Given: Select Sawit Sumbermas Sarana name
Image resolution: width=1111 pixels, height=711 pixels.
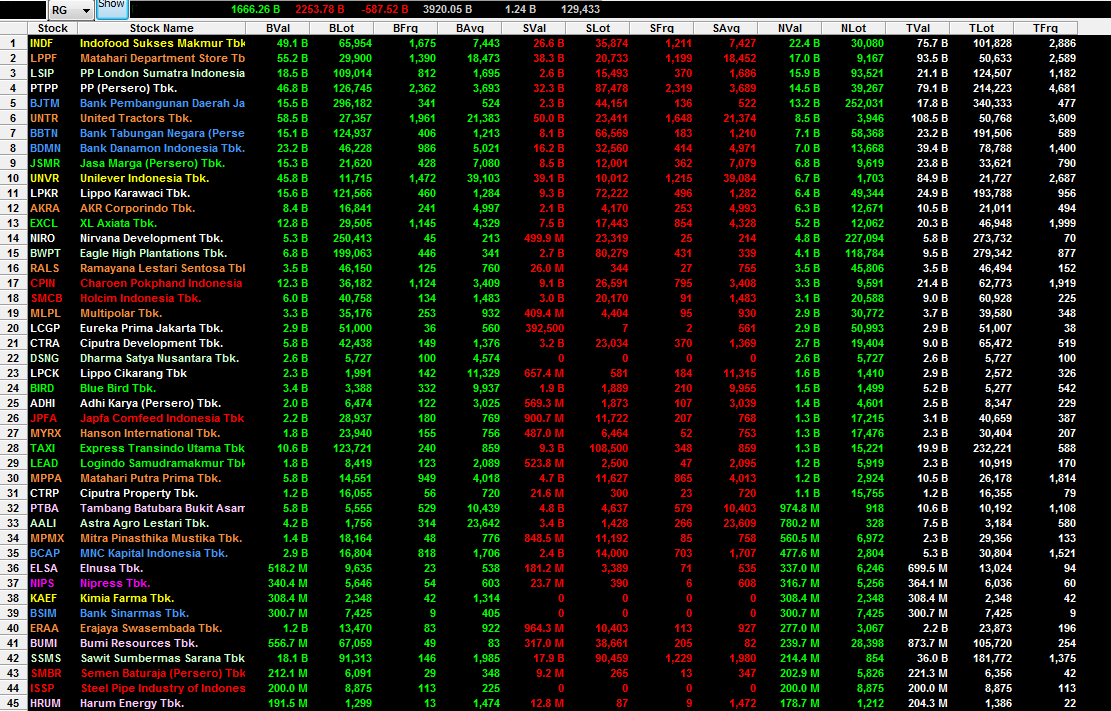Looking at the screenshot, I should pyautogui.click(x=162, y=658).
